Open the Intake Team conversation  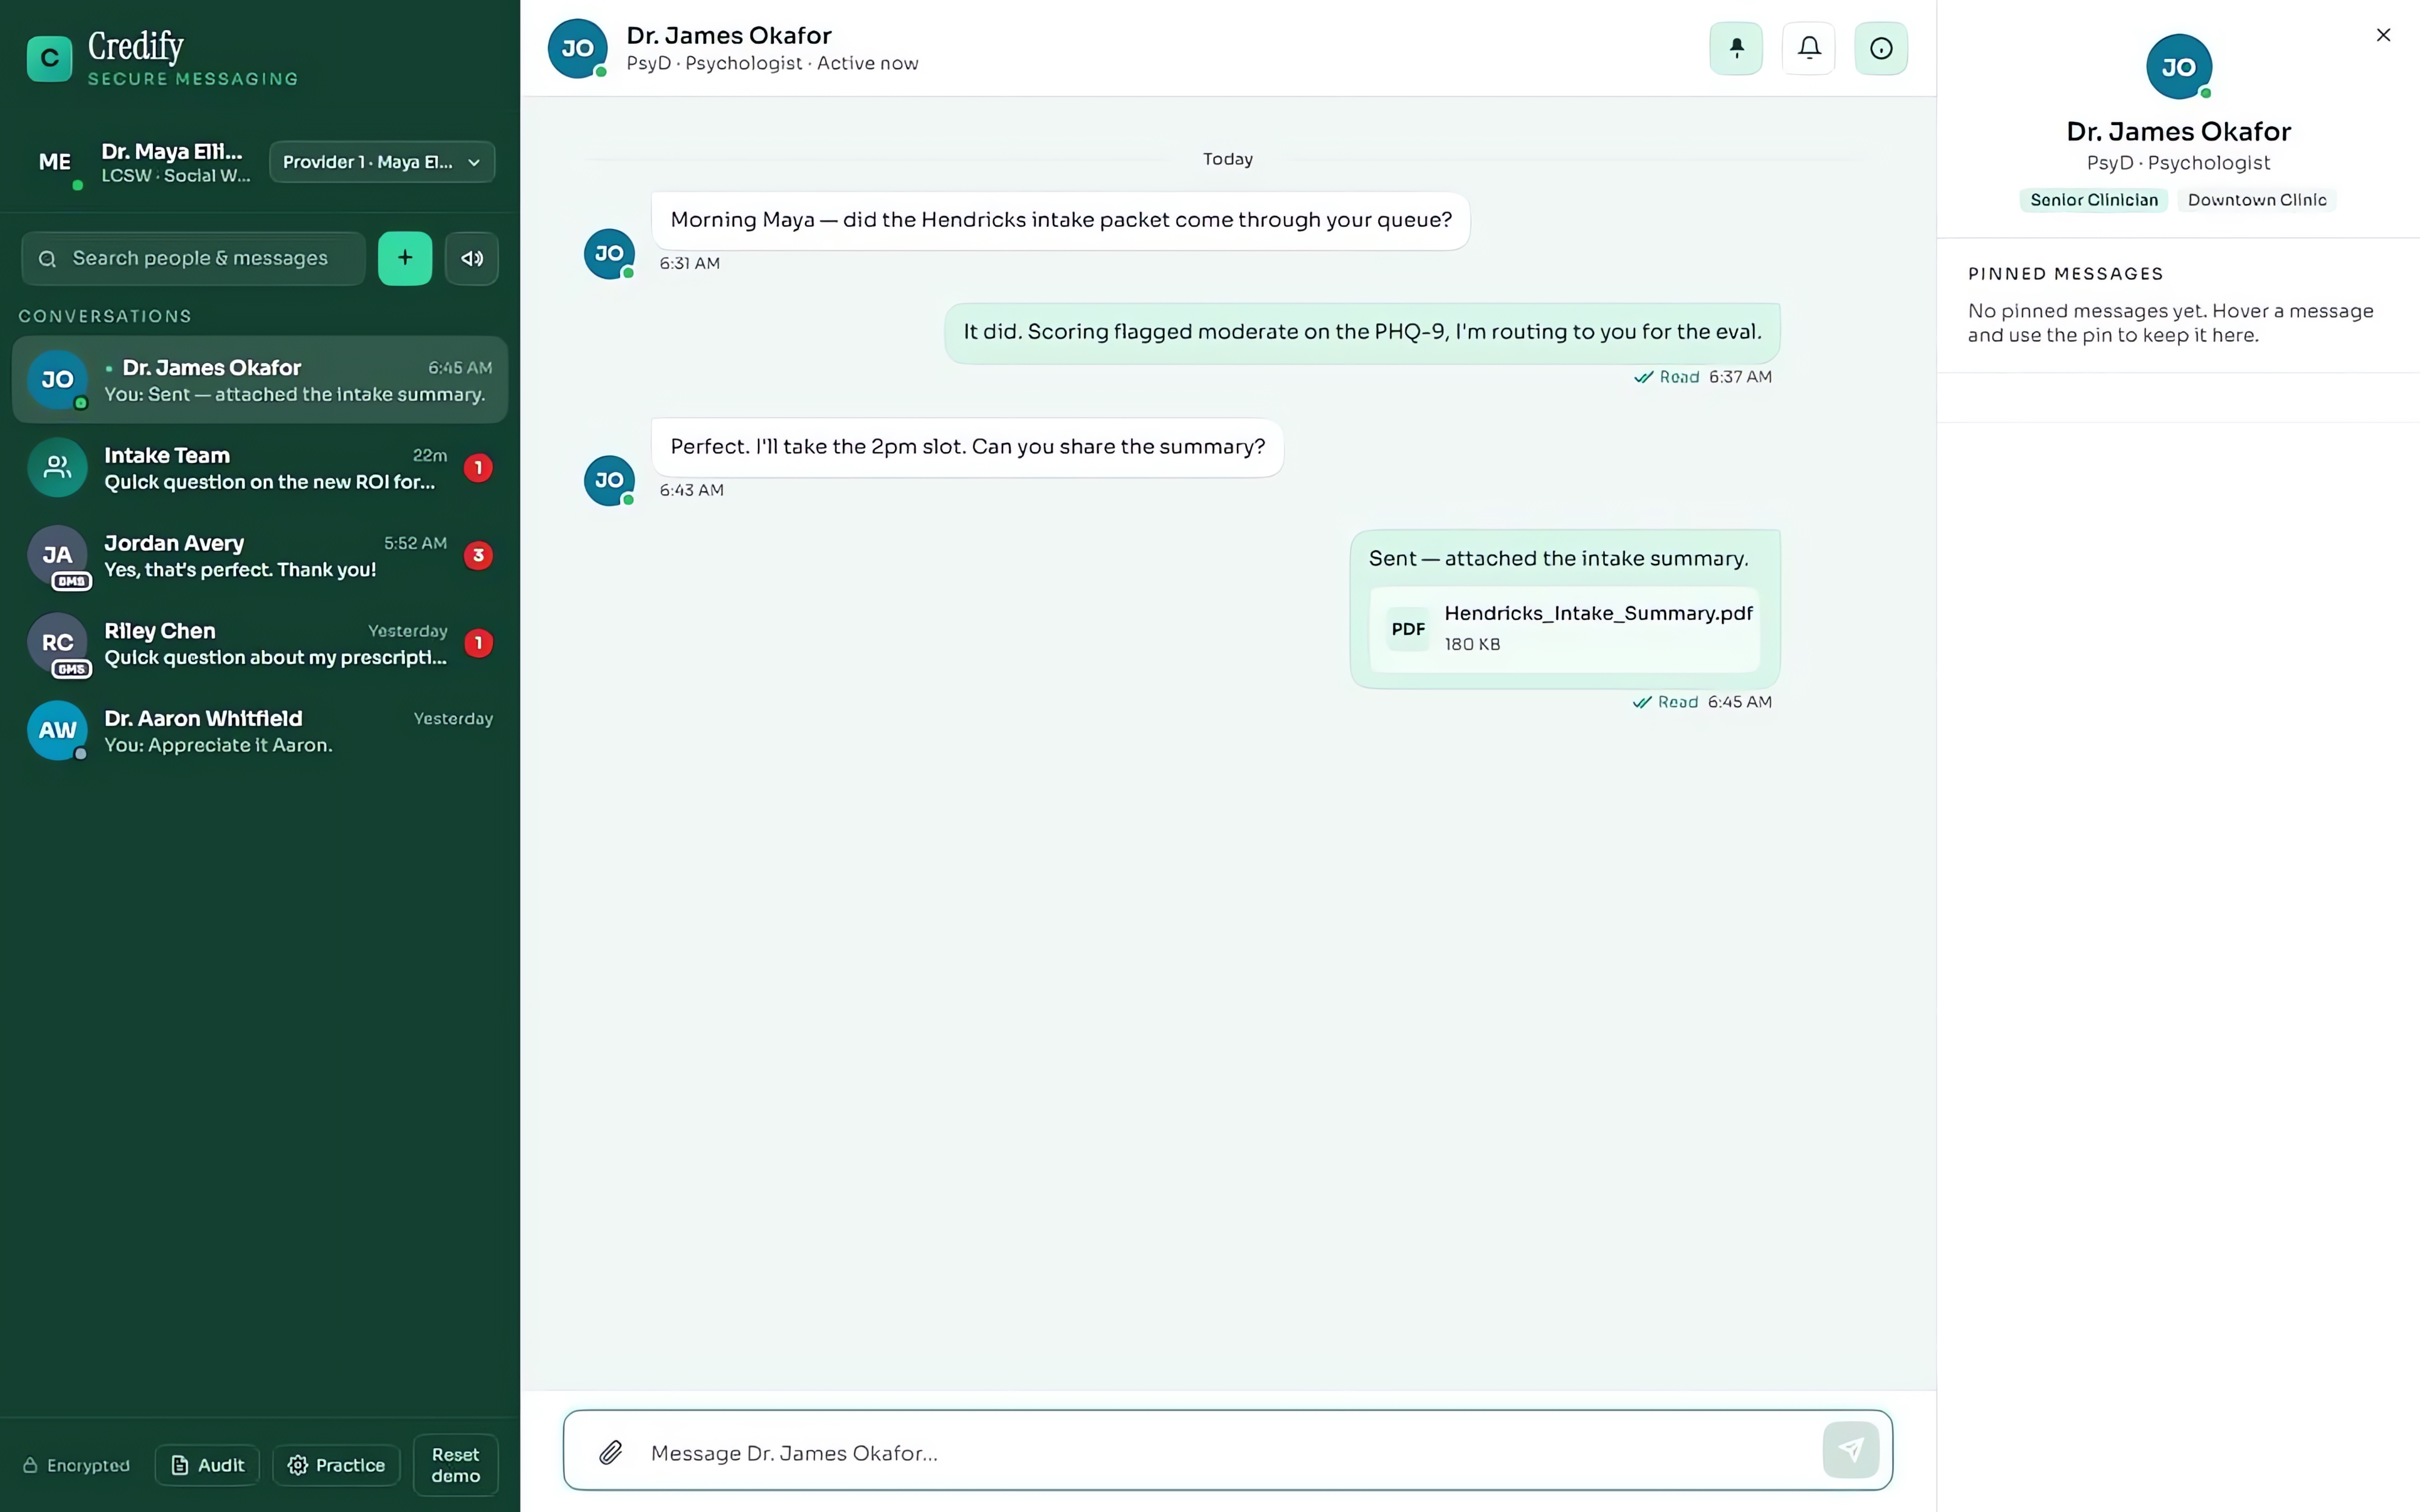(x=260, y=468)
